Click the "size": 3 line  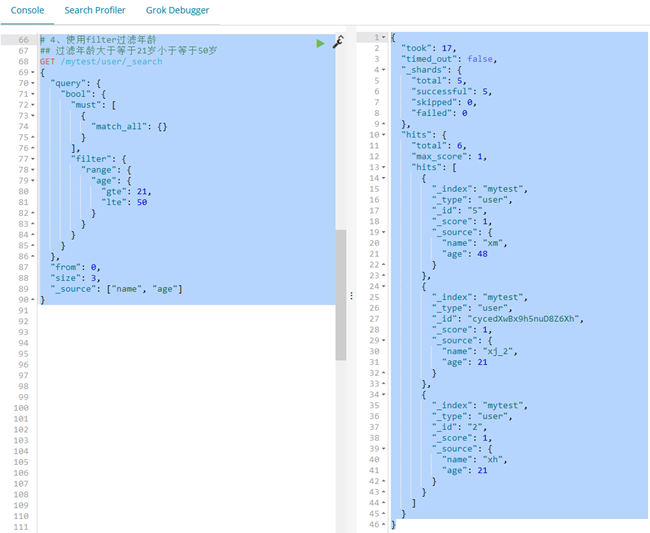(75, 278)
